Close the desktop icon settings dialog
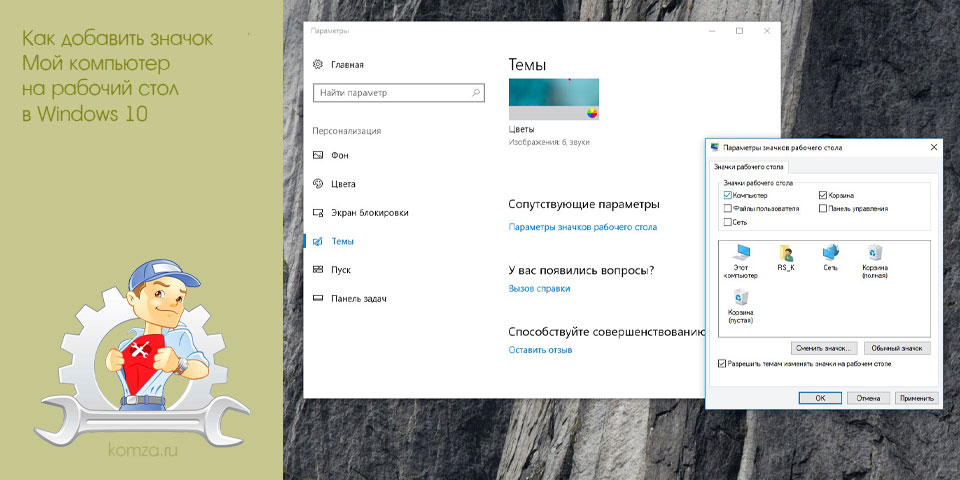960x480 pixels. point(934,148)
